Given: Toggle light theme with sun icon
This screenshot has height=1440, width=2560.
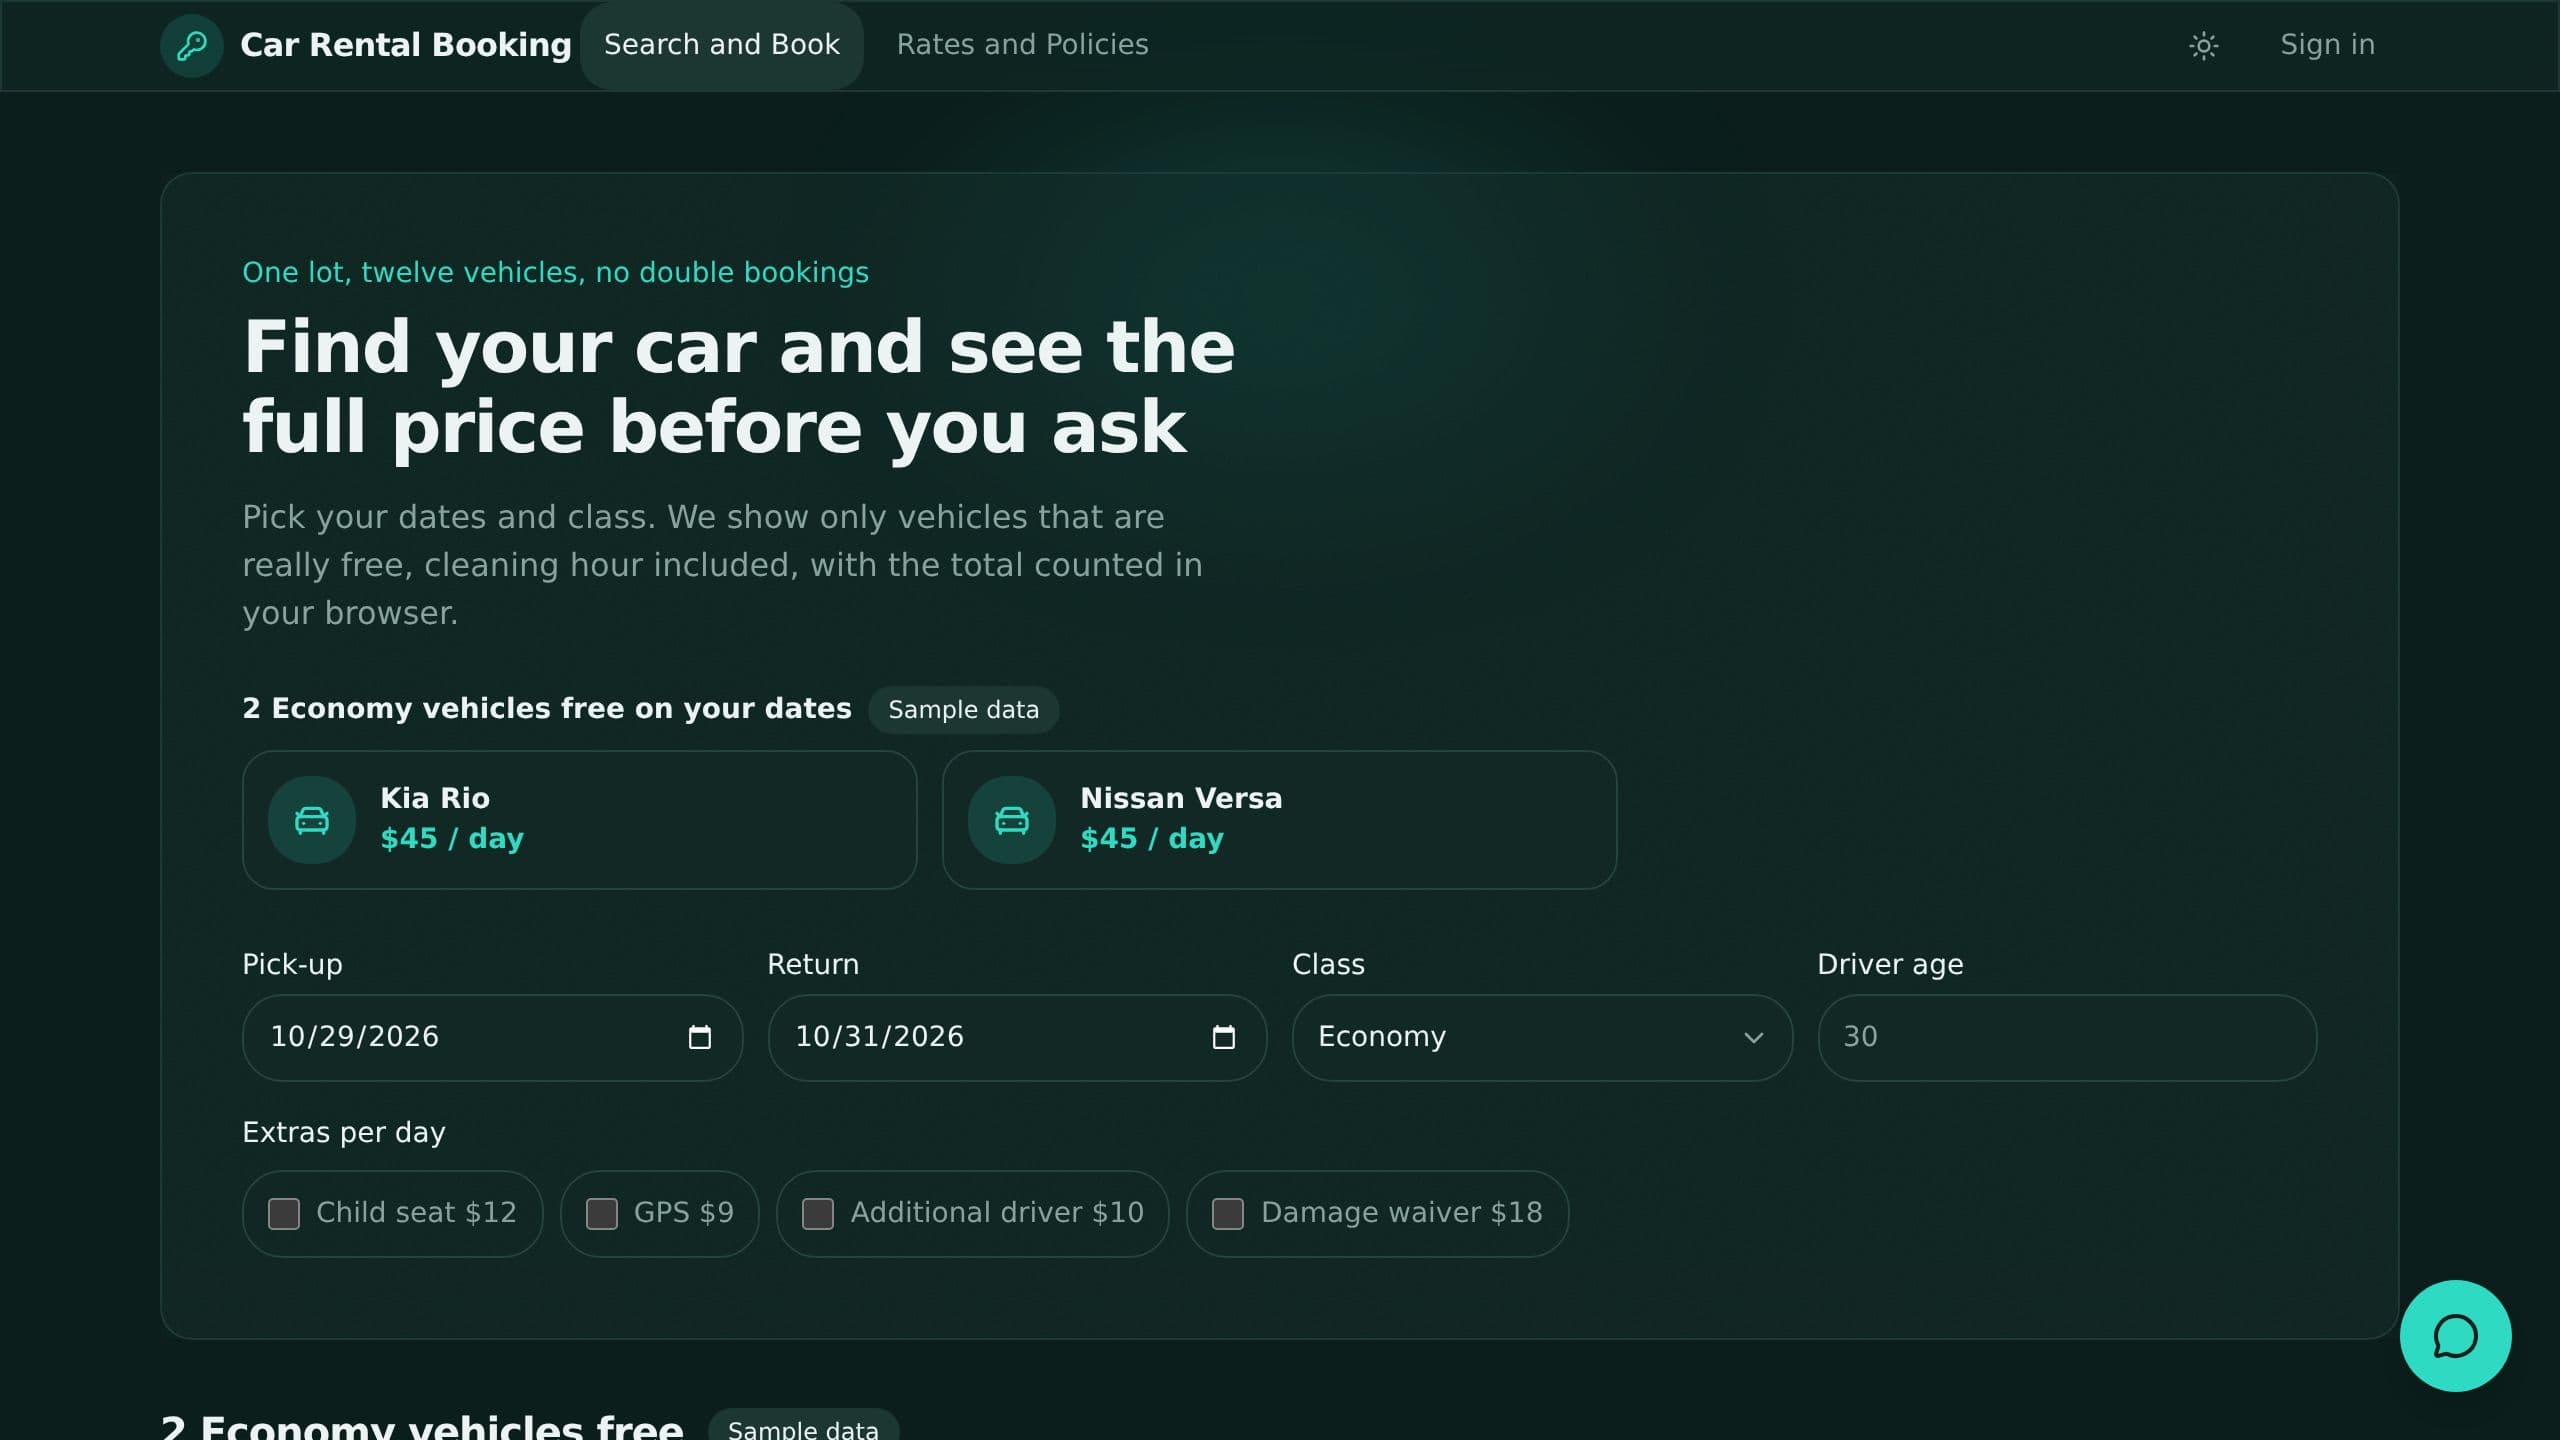Looking at the screenshot, I should pyautogui.click(x=2203, y=45).
